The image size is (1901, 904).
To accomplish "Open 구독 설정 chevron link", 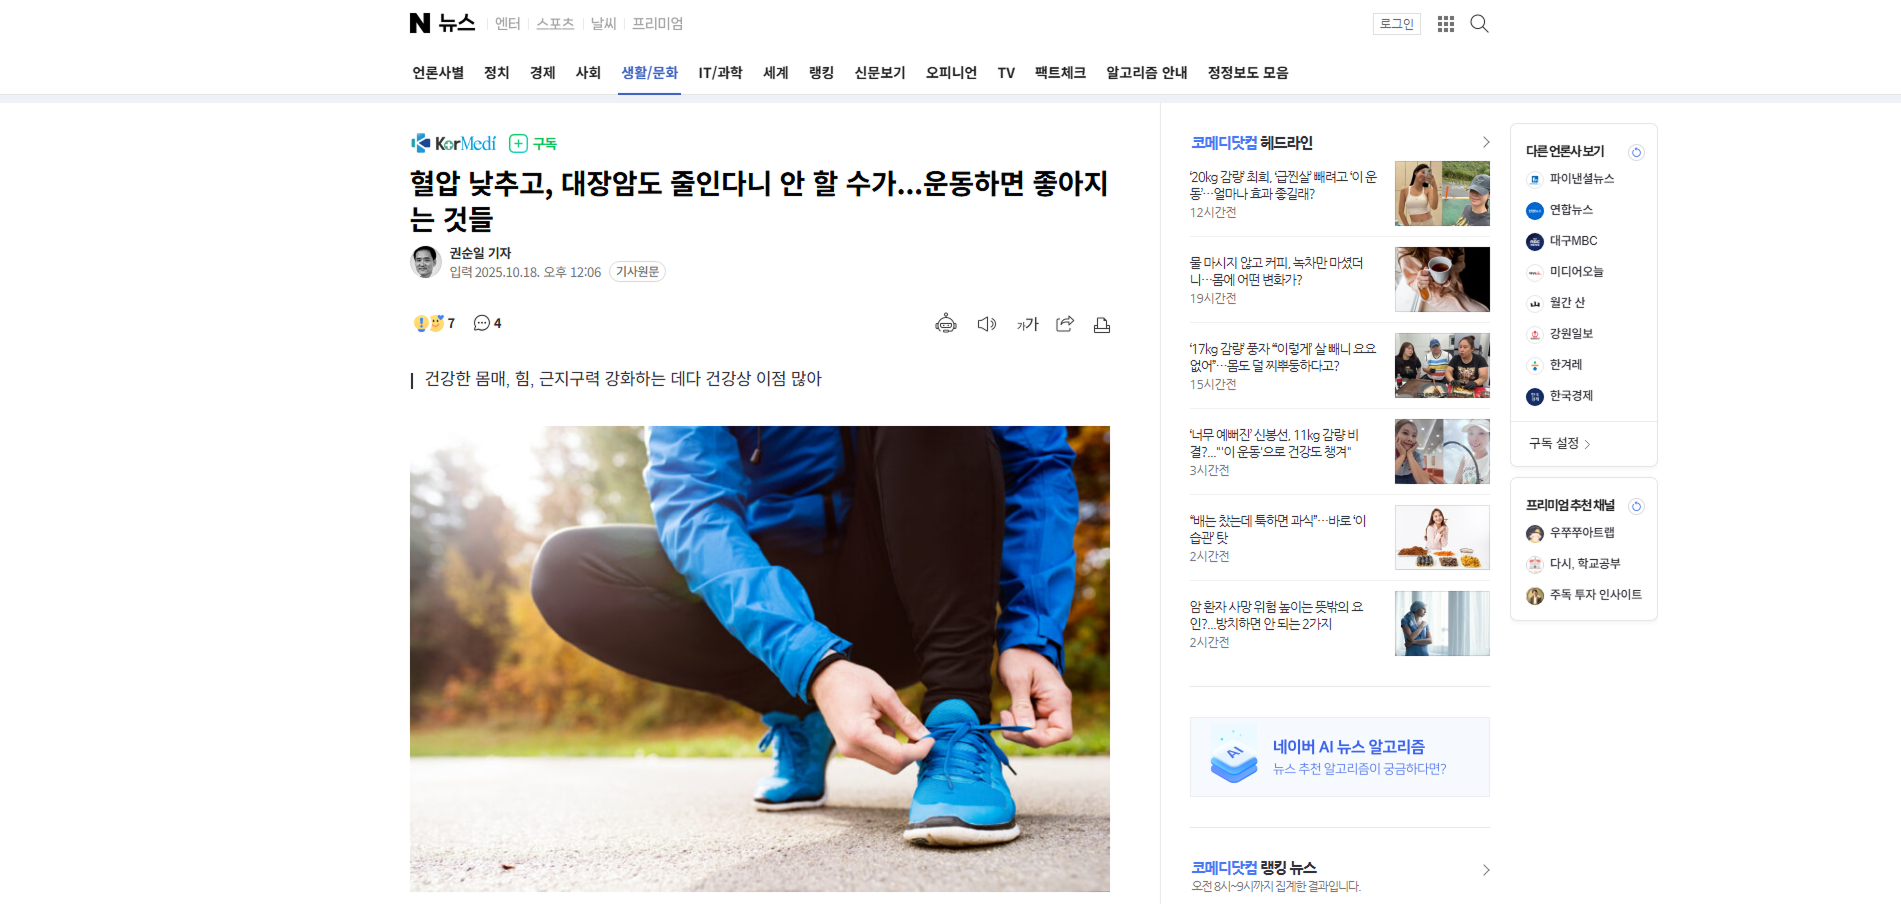I will [x=1560, y=443].
